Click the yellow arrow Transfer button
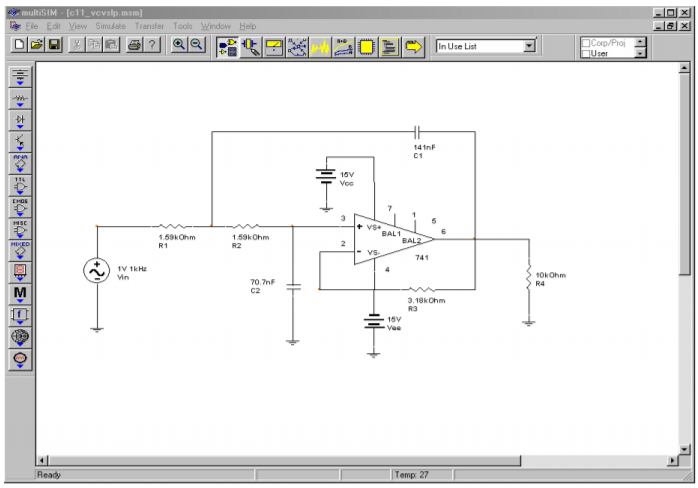The width and height of the screenshot is (698, 488). pyautogui.click(x=413, y=46)
